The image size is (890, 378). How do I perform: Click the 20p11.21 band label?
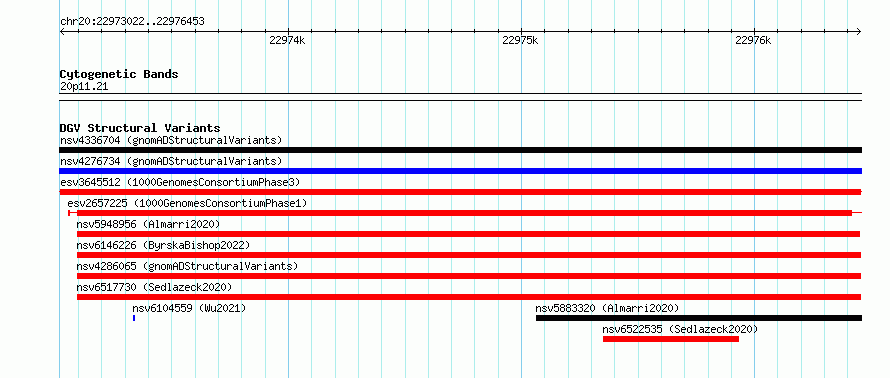point(84,87)
